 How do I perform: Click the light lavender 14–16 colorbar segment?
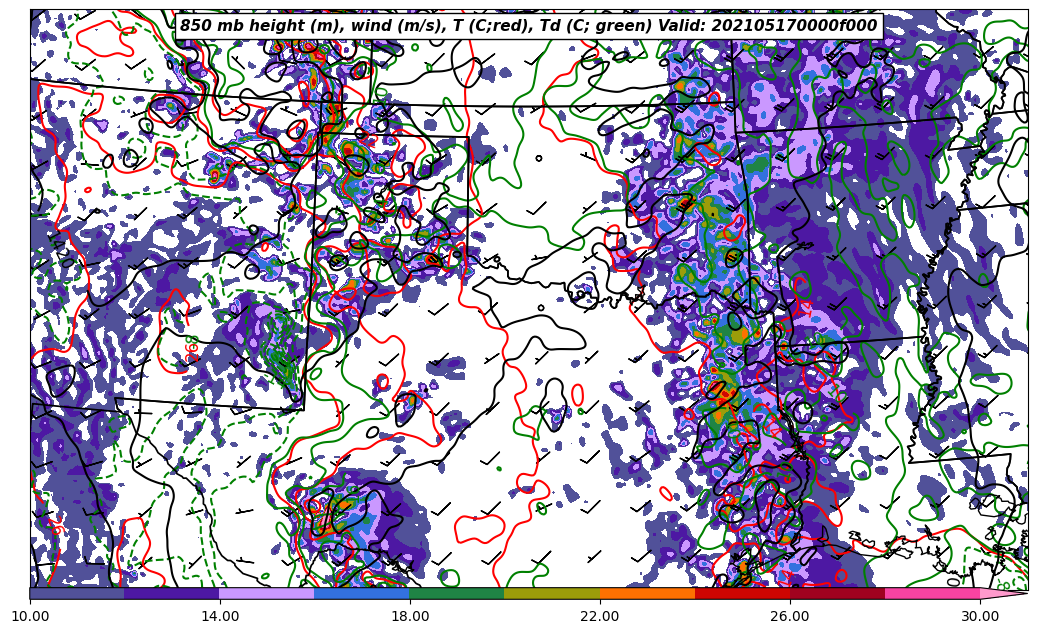[x=266, y=593]
